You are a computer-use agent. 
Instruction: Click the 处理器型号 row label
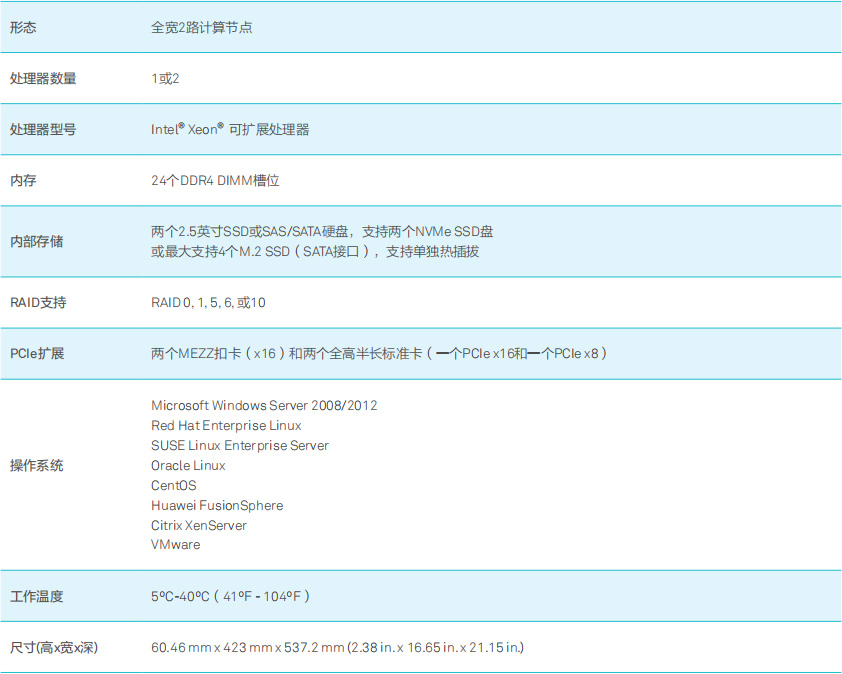[x=43, y=130]
